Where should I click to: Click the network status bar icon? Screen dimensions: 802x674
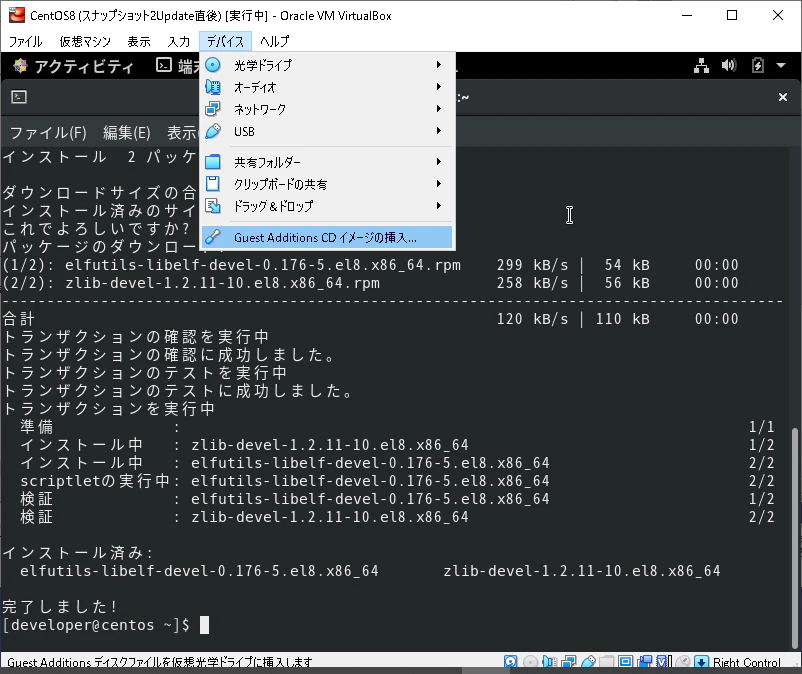[x=569, y=662]
